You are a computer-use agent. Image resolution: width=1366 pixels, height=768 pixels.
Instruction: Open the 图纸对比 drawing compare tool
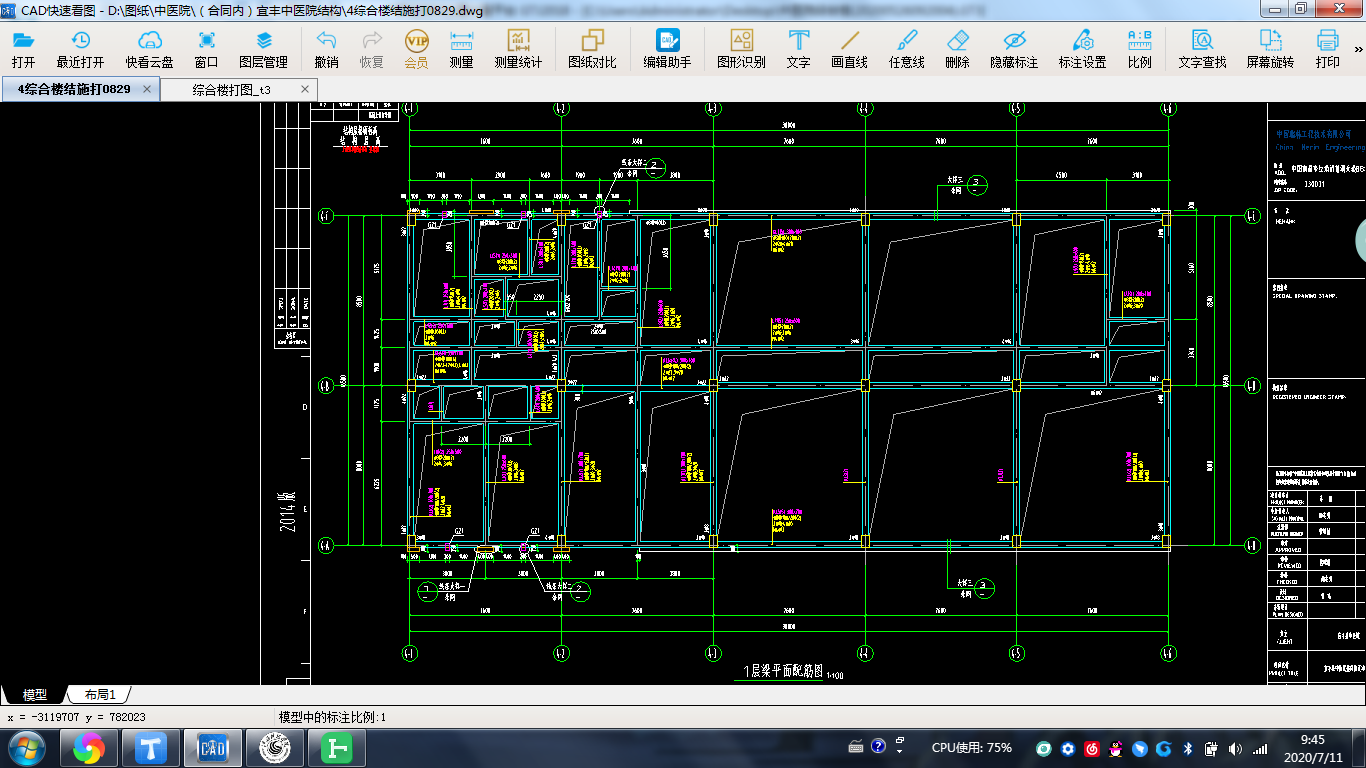click(593, 48)
